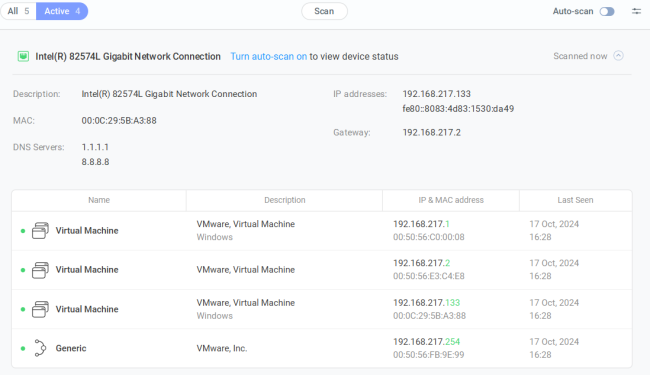This screenshot has width=650, height=375.
Task: Click the 'Turn auto-scan on' link
Action: (x=269, y=56)
